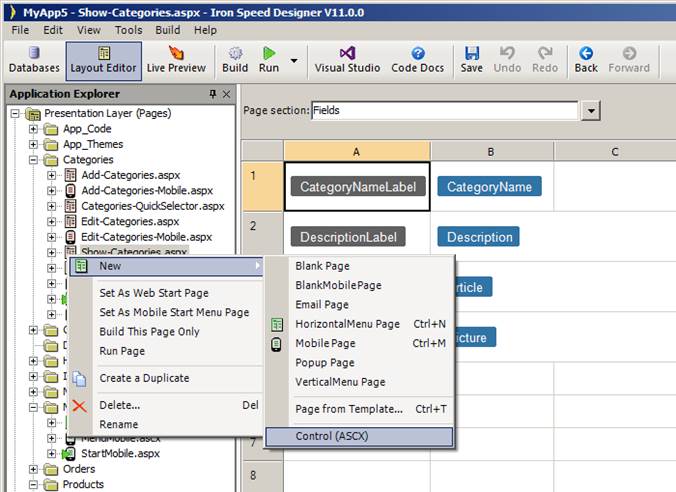Navigate Back in the toolbar

(586, 60)
